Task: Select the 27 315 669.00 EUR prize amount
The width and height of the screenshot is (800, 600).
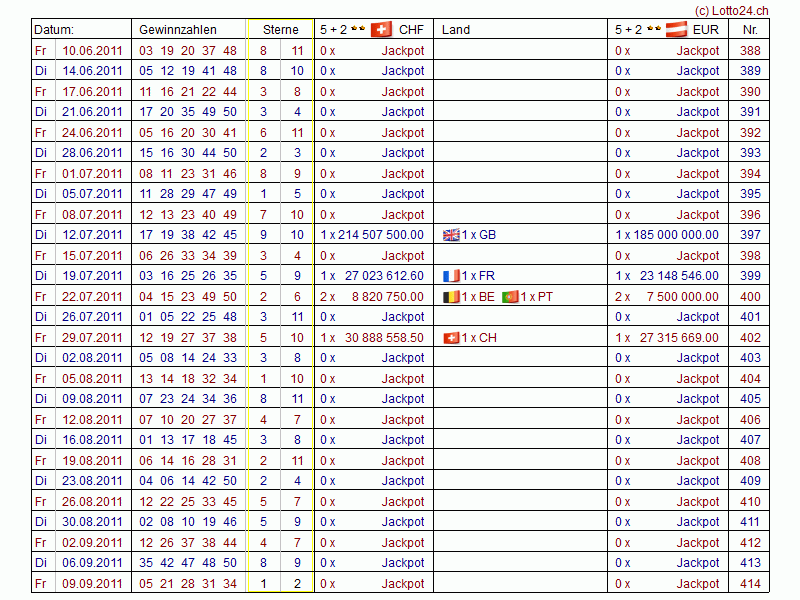Action: pyautogui.click(x=680, y=338)
